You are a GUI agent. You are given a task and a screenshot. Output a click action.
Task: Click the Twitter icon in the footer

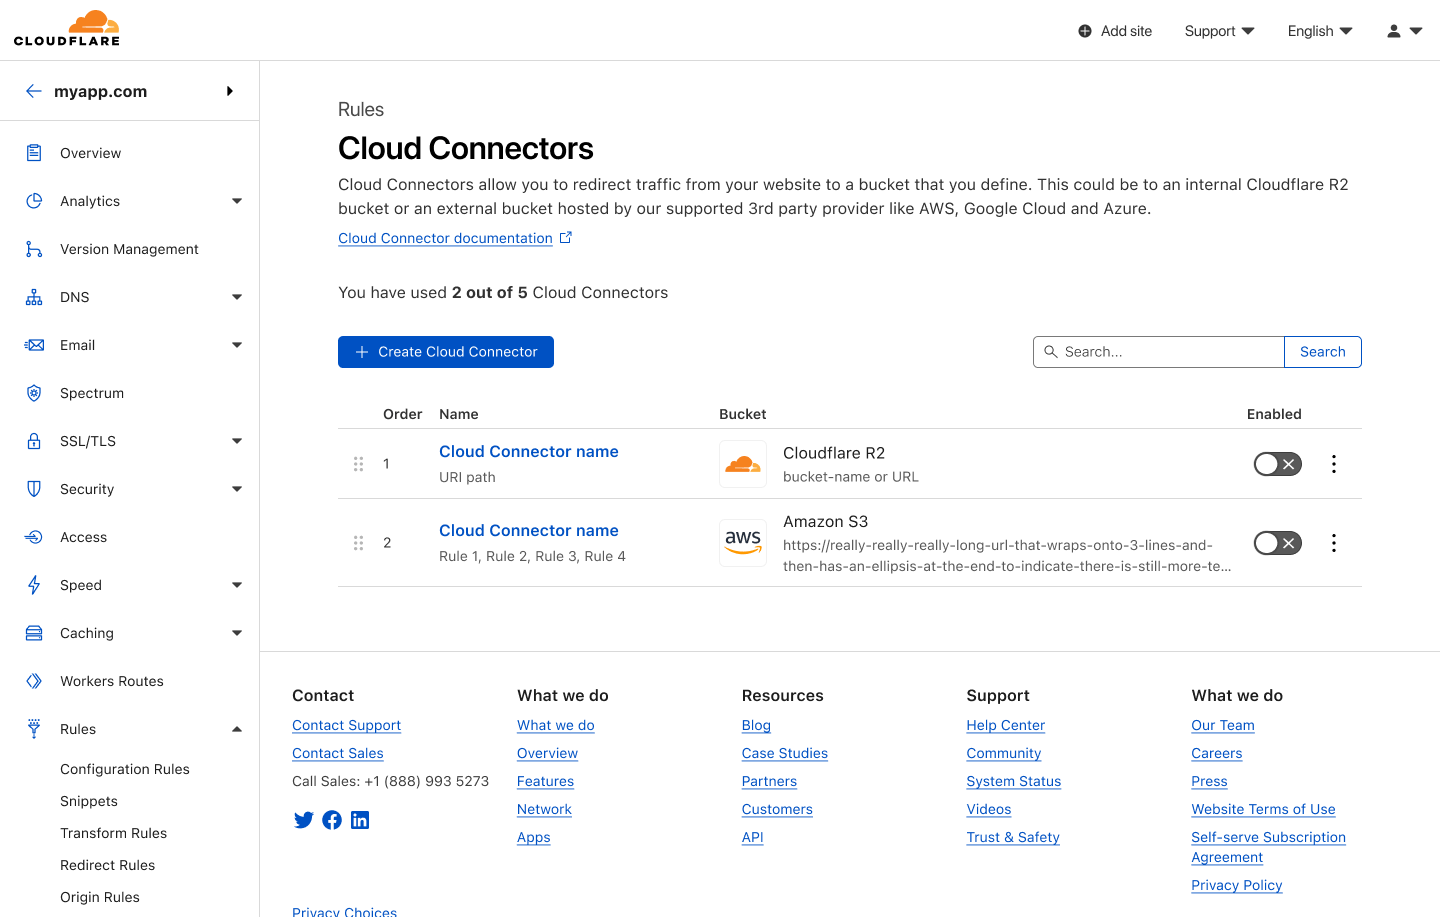tap(304, 820)
